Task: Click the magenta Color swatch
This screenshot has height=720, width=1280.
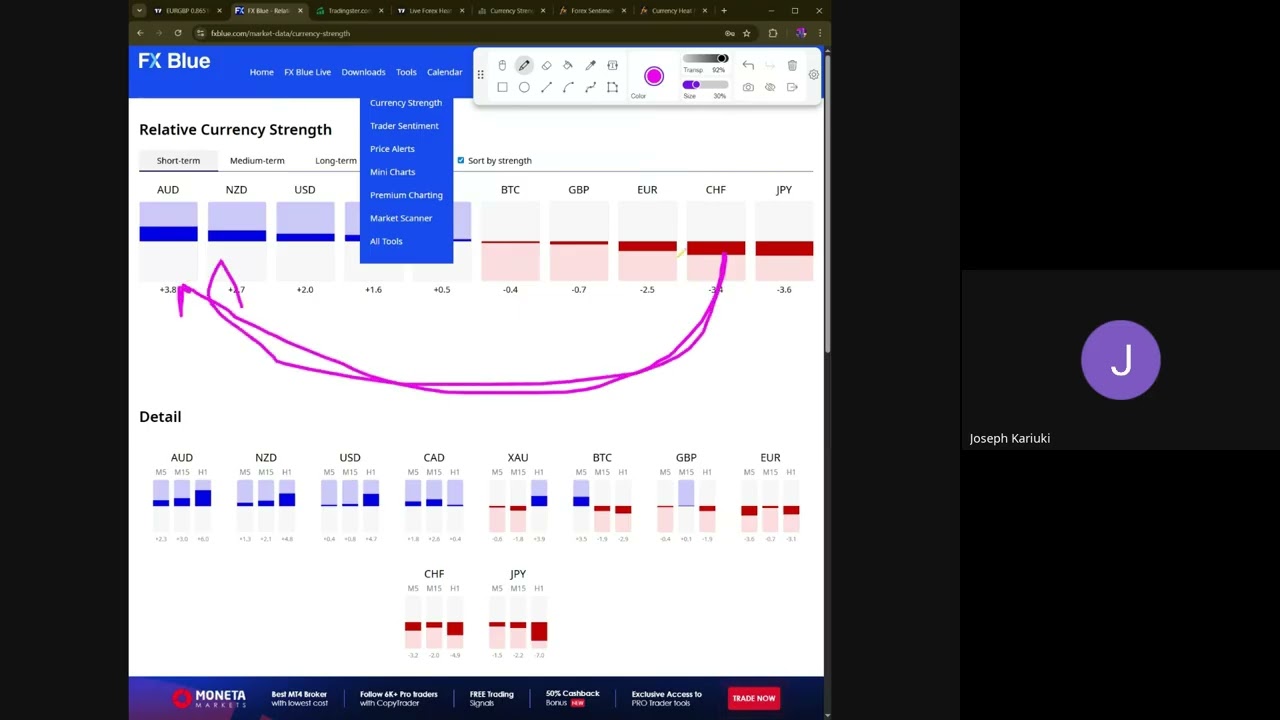Action: 654,77
